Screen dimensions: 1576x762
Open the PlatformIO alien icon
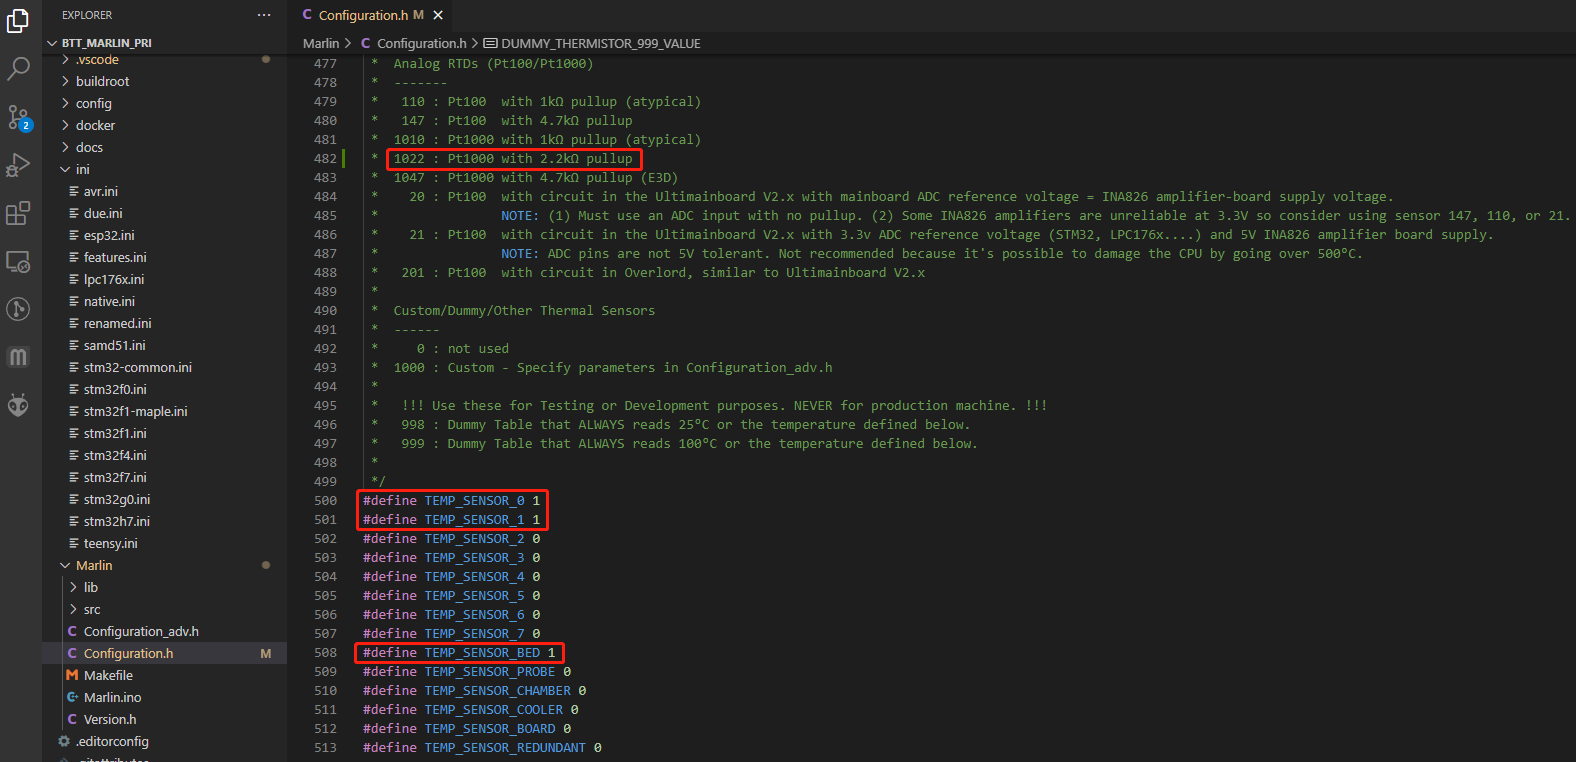[18, 405]
